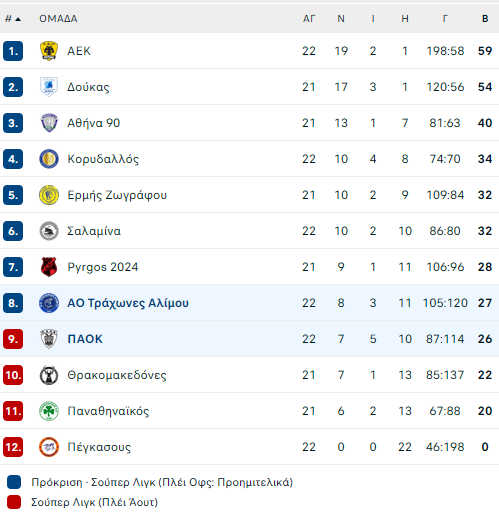Open the Πέγκασους orange team badge

49,447
